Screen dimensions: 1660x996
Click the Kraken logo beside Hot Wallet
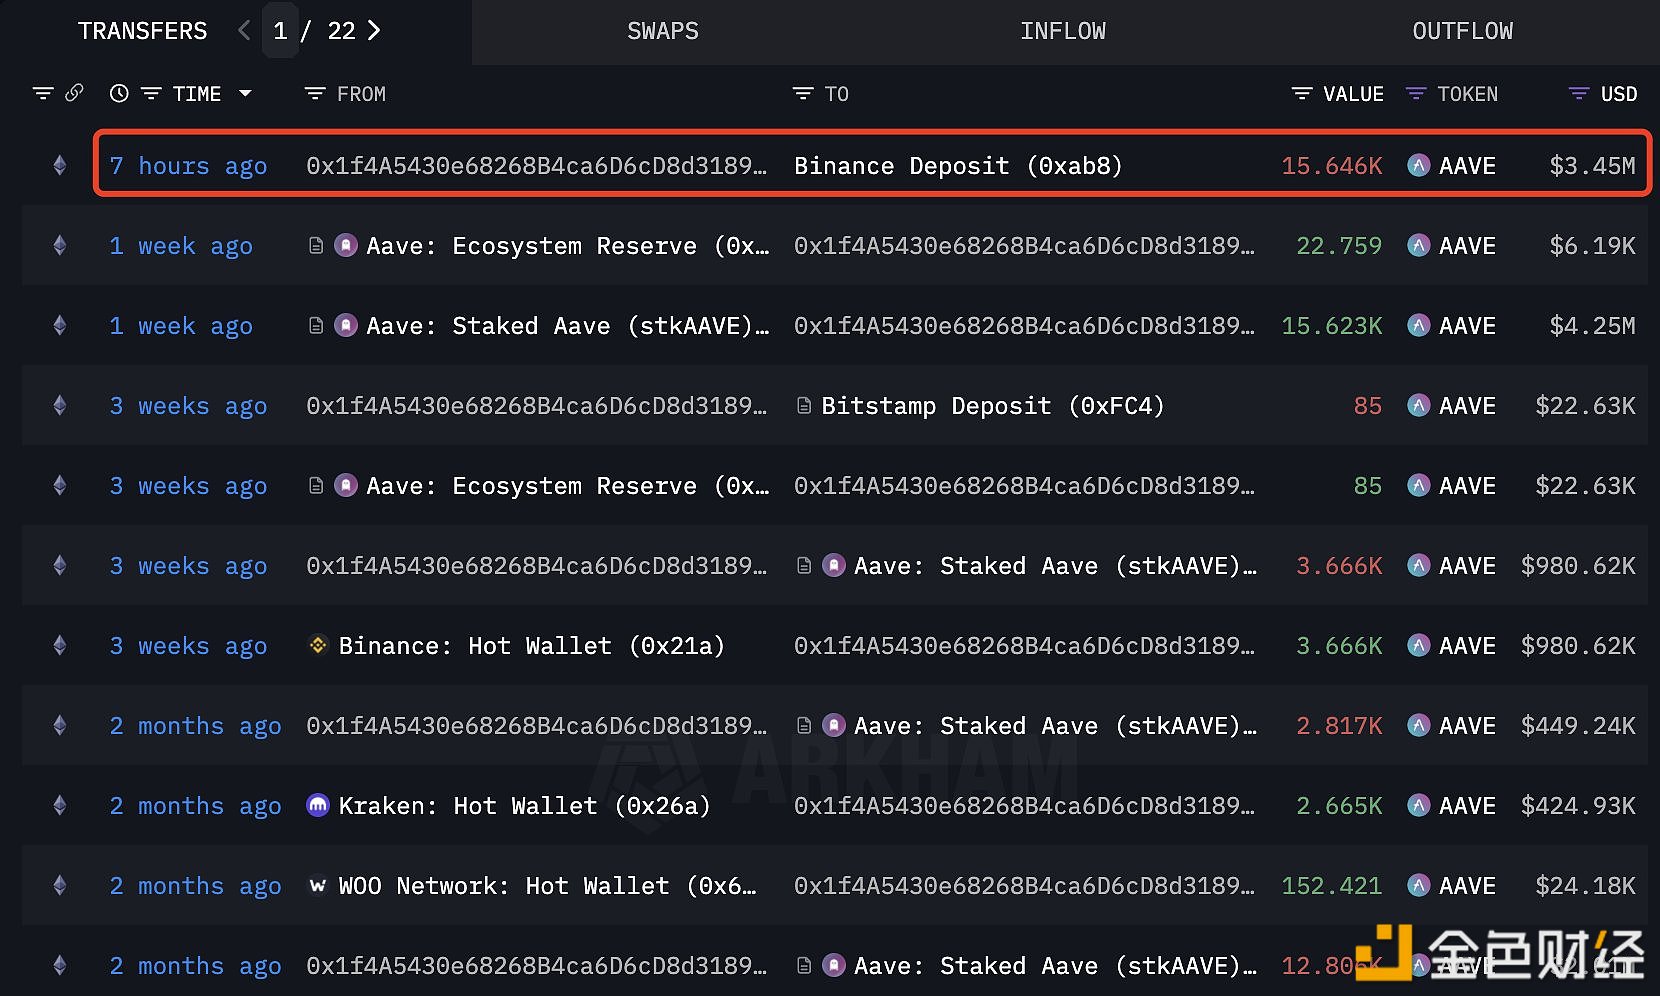pyautogui.click(x=318, y=805)
